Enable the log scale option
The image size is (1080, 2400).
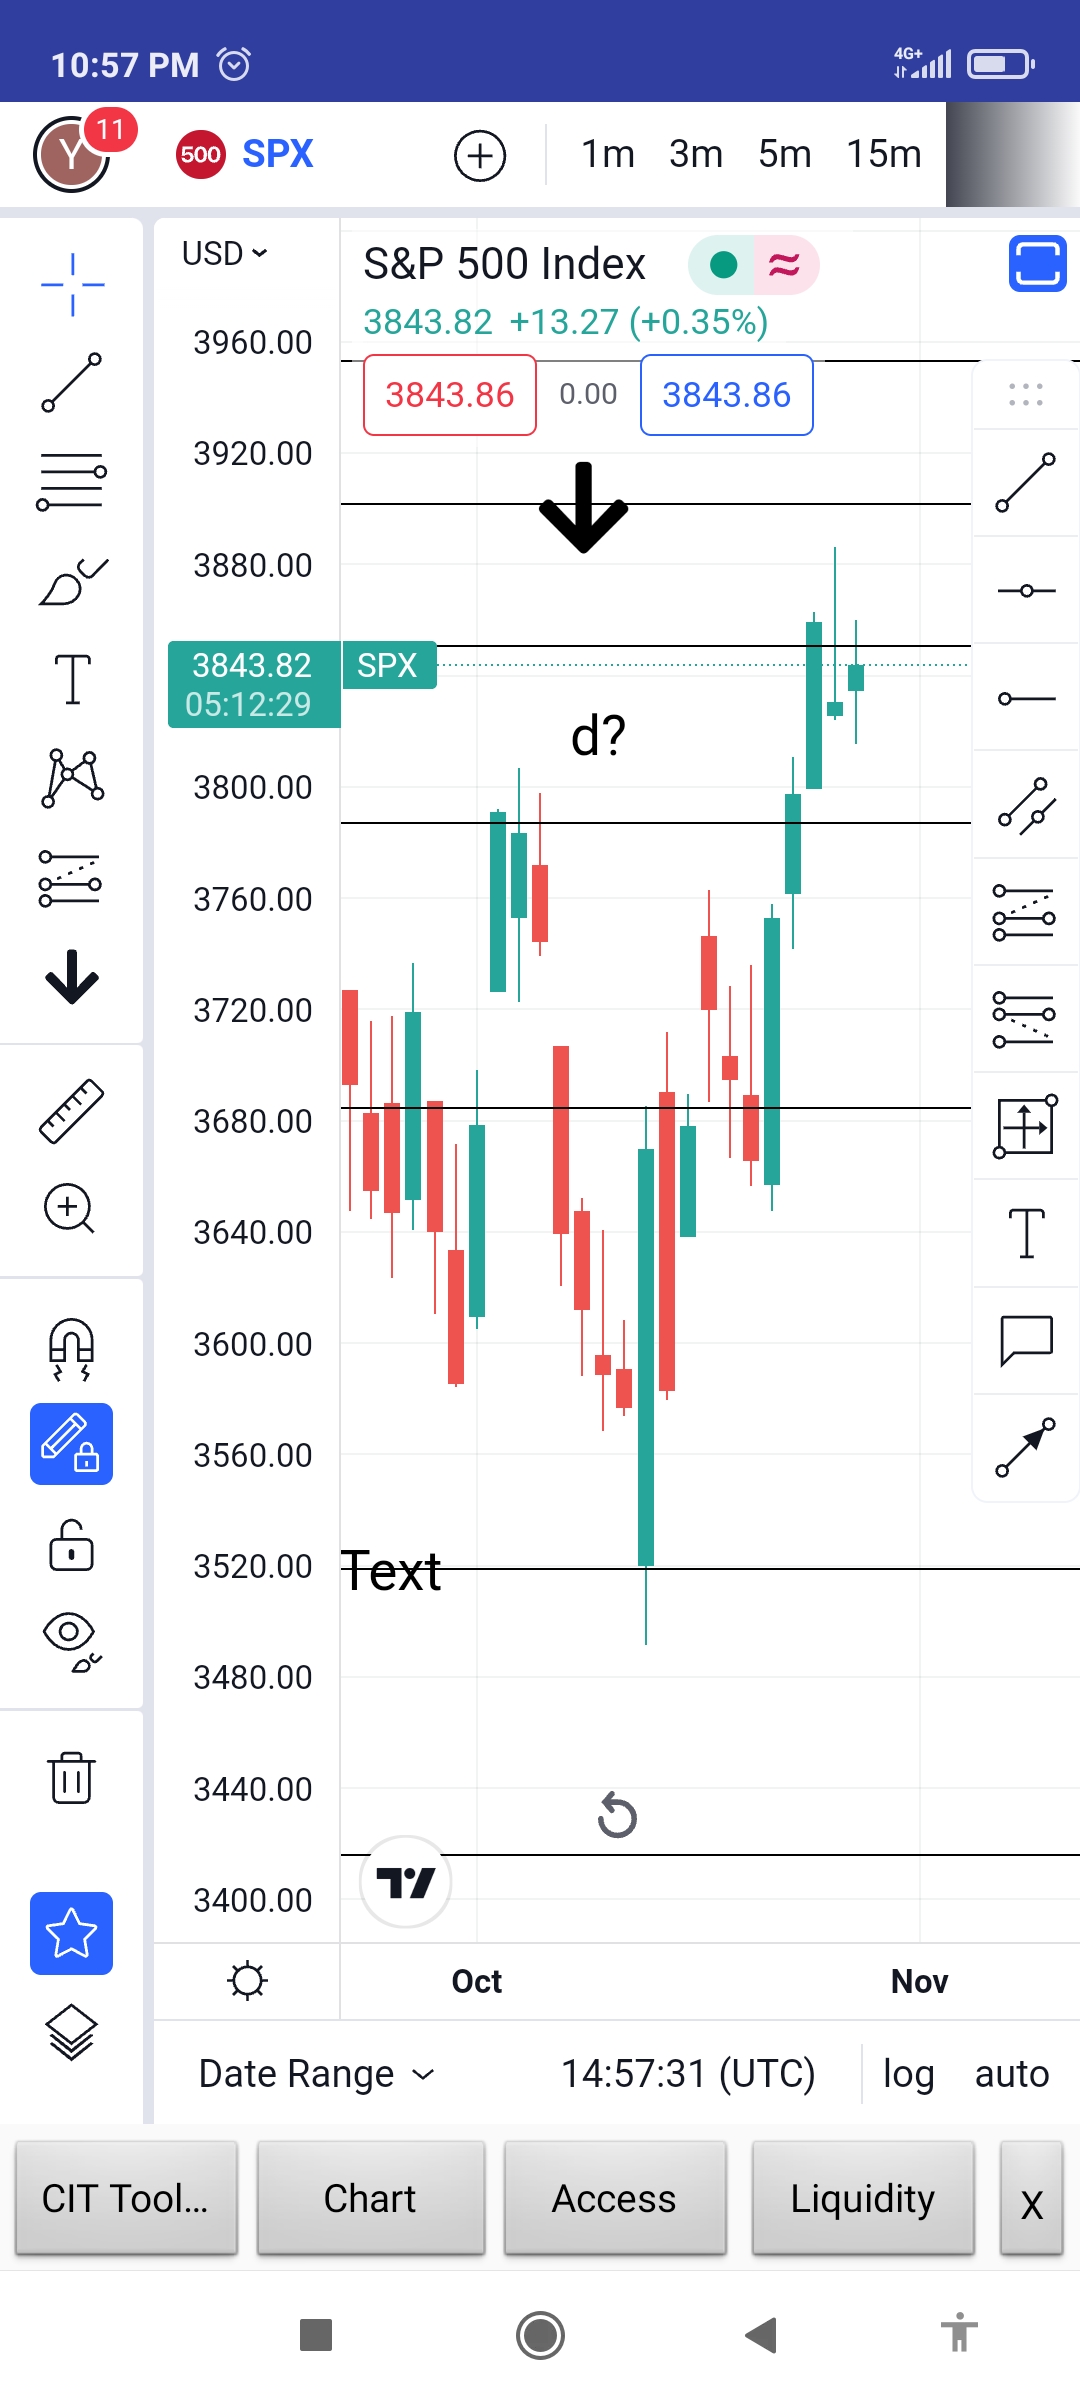coord(908,2074)
